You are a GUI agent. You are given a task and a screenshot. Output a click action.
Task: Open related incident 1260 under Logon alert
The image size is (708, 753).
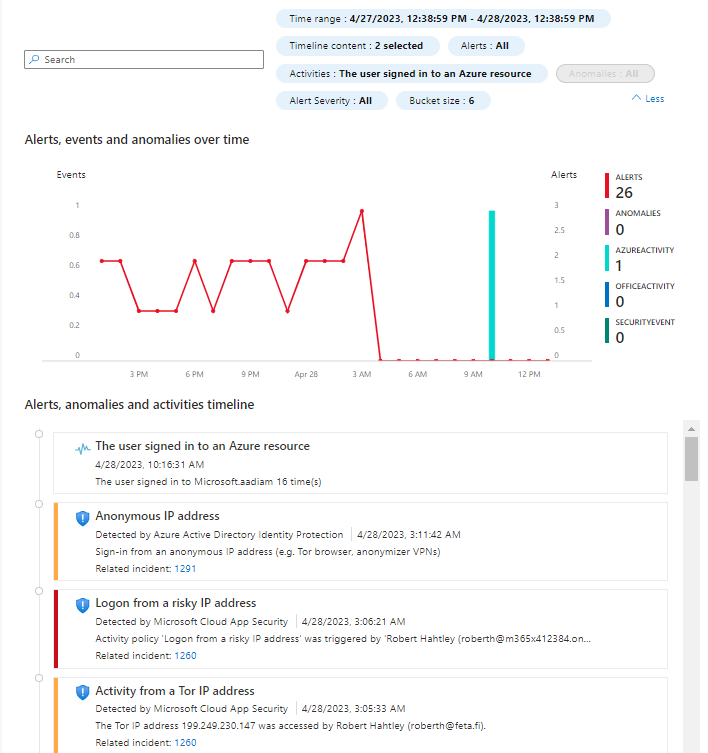click(x=185, y=656)
